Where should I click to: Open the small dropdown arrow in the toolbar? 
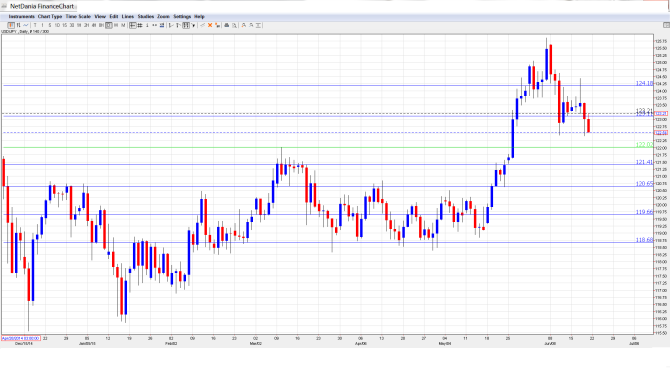click(194, 25)
